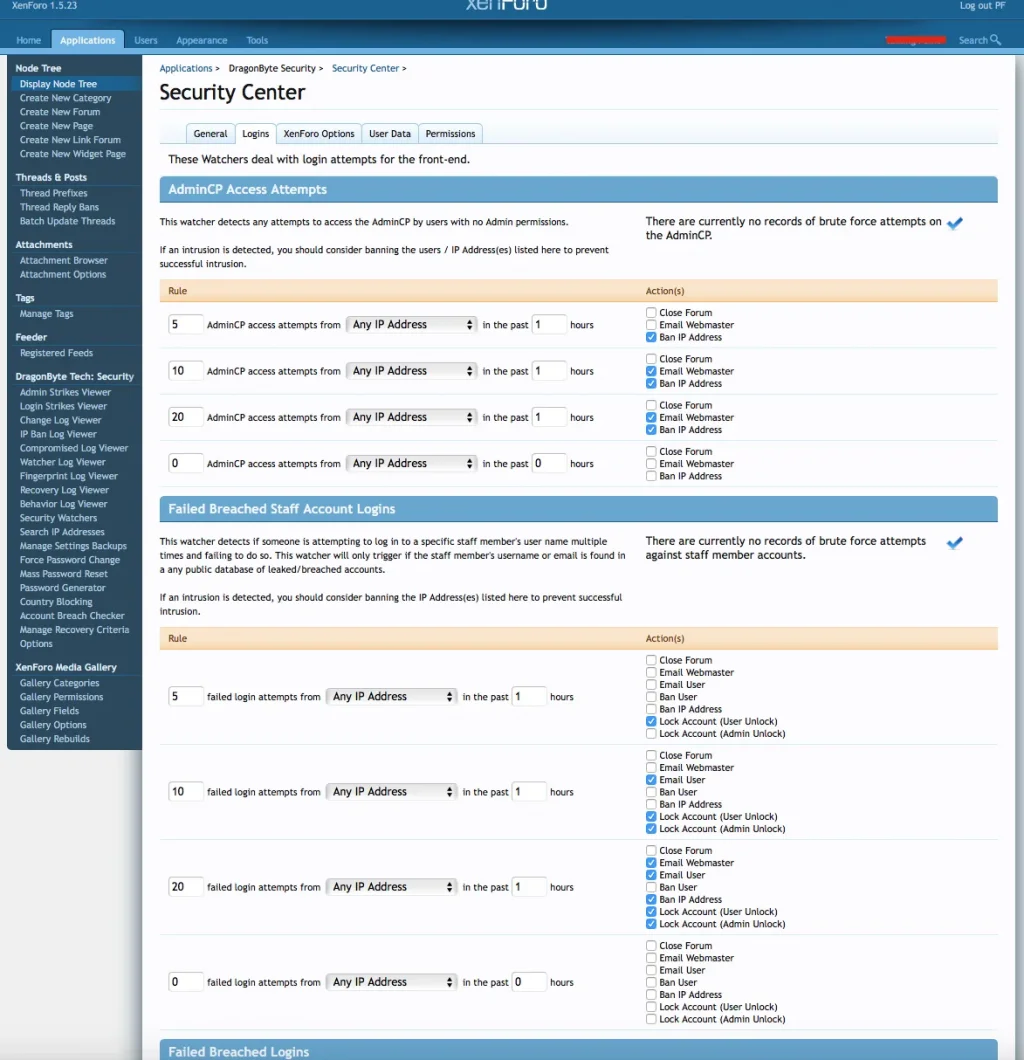
Task: Open Gallery Categories in sidebar
Action: point(59,683)
